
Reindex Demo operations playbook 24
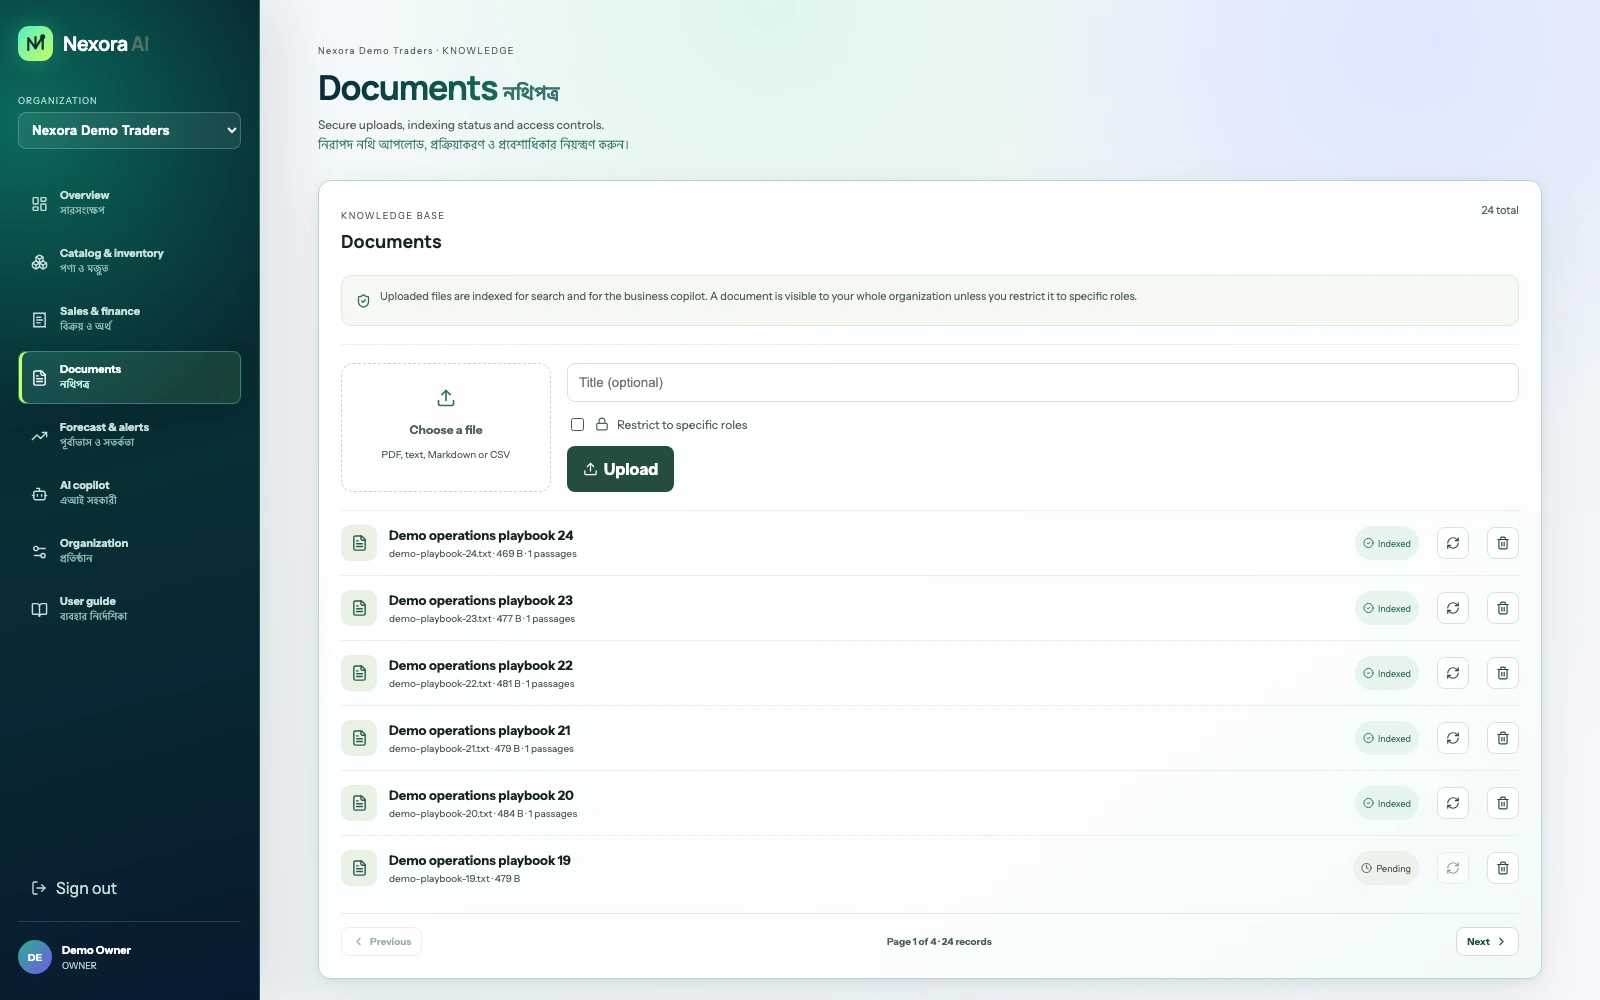point(1453,543)
